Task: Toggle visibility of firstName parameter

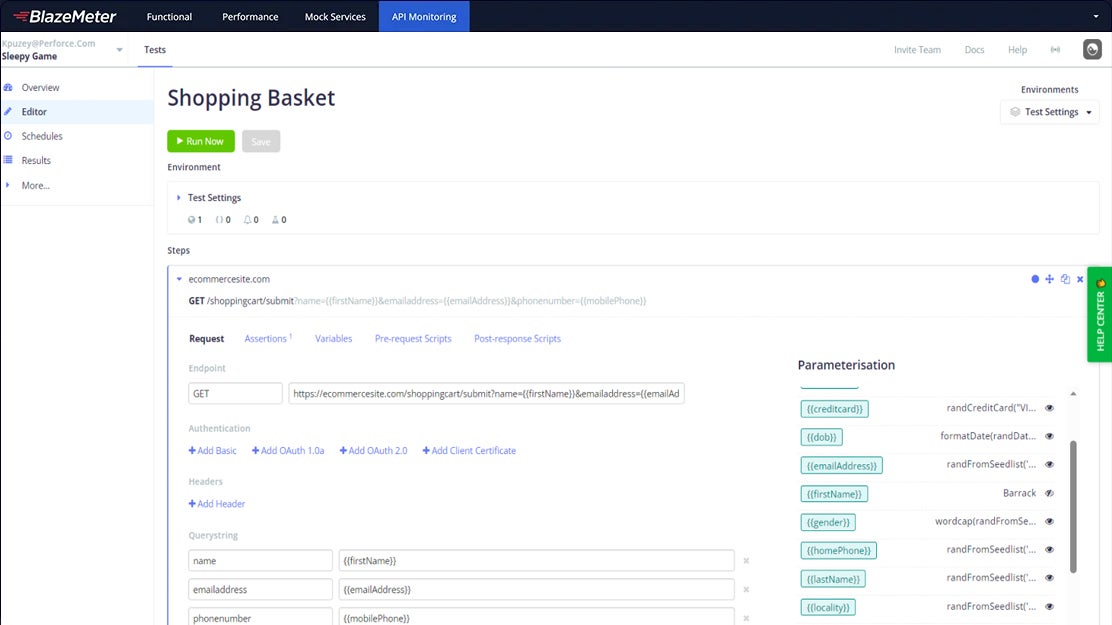Action: [x=1050, y=493]
